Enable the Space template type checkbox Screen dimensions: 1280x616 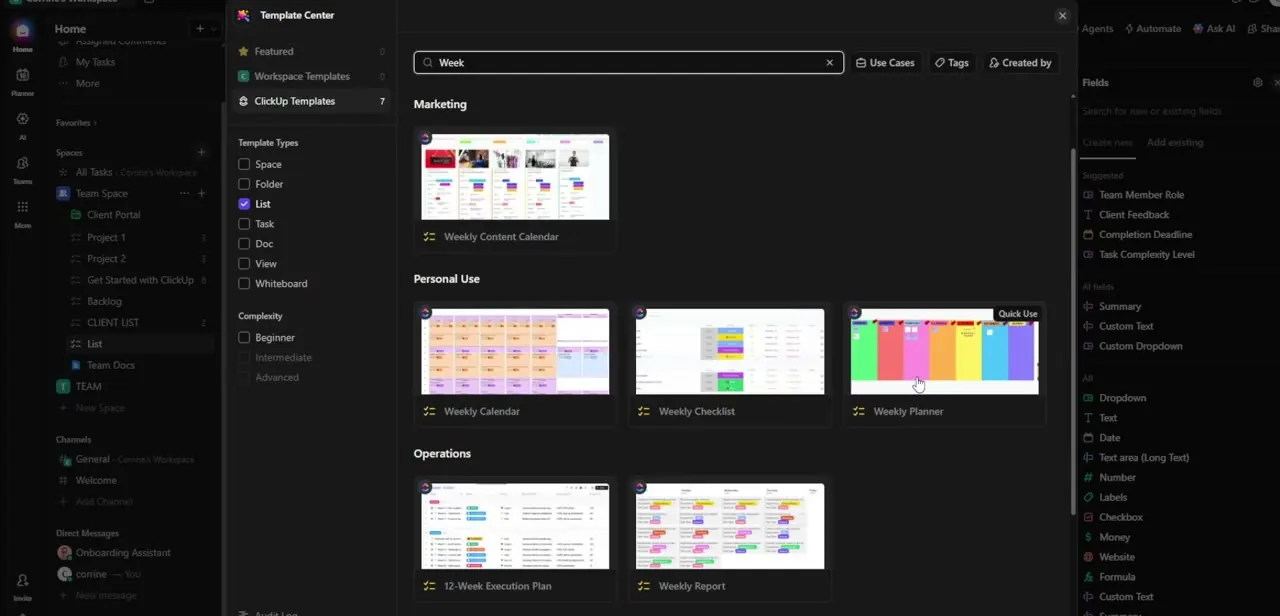pyautogui.click(x=244, y=164)
